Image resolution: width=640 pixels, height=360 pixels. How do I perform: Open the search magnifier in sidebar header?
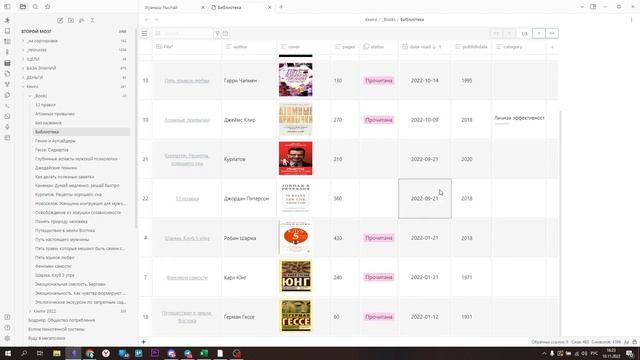tap(36, 7)
